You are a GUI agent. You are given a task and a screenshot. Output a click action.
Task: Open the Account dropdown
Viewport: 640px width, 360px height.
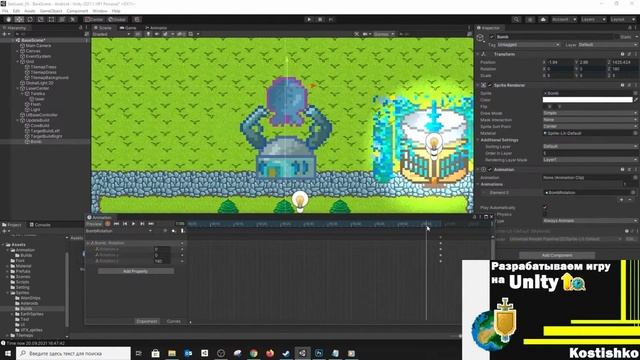point(564,19)
